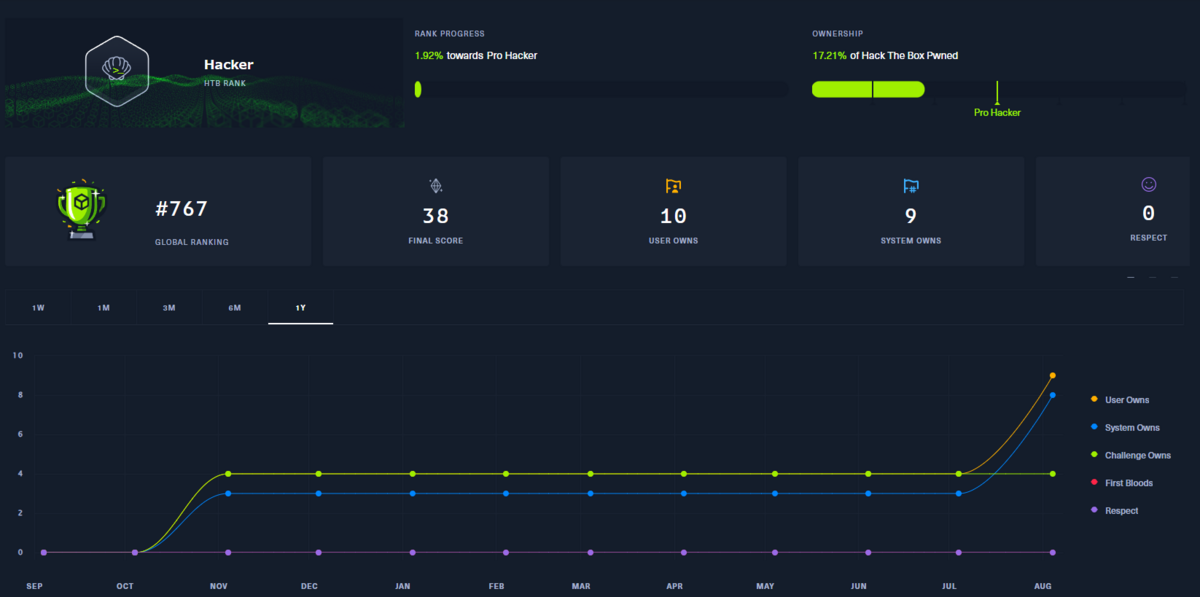Click the AUG label on chart axis

click(1042, 586)
